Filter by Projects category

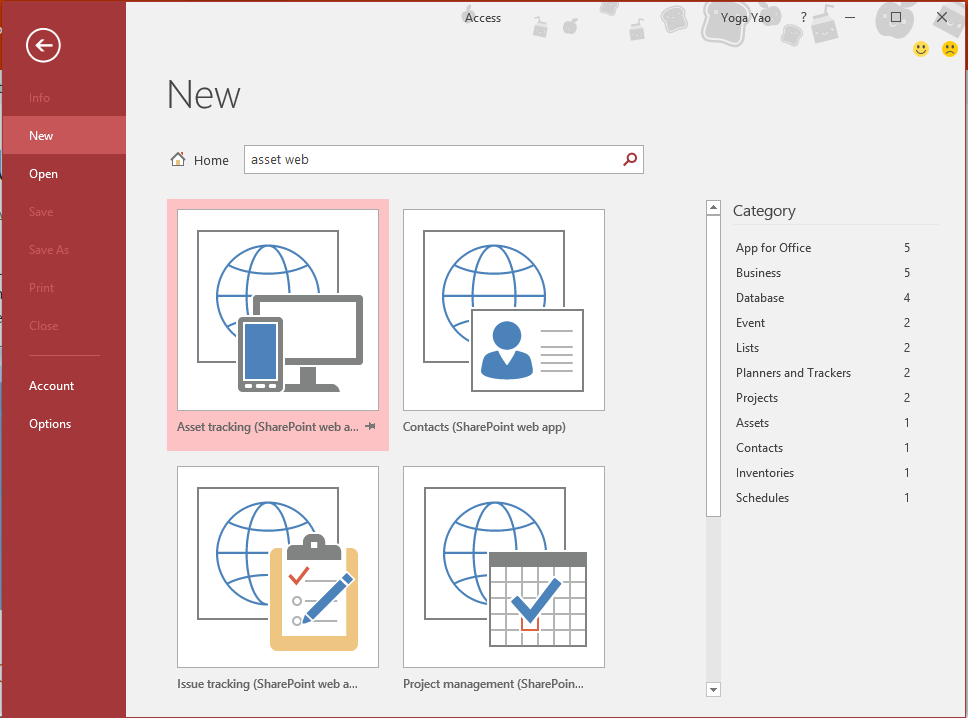coord(823,398)
